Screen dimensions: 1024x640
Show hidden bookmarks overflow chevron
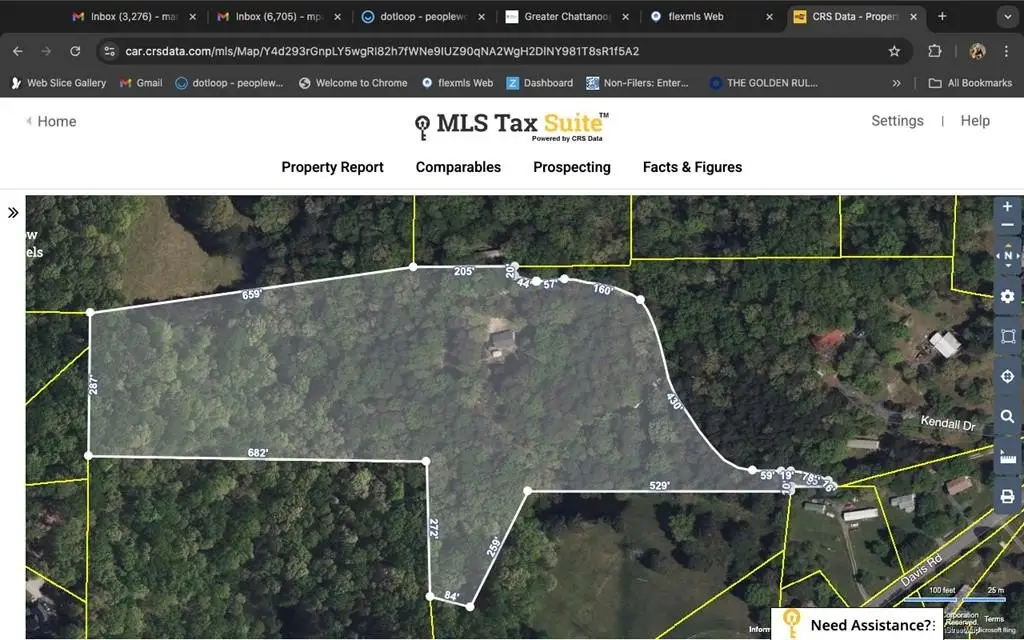tap(896, 83)
